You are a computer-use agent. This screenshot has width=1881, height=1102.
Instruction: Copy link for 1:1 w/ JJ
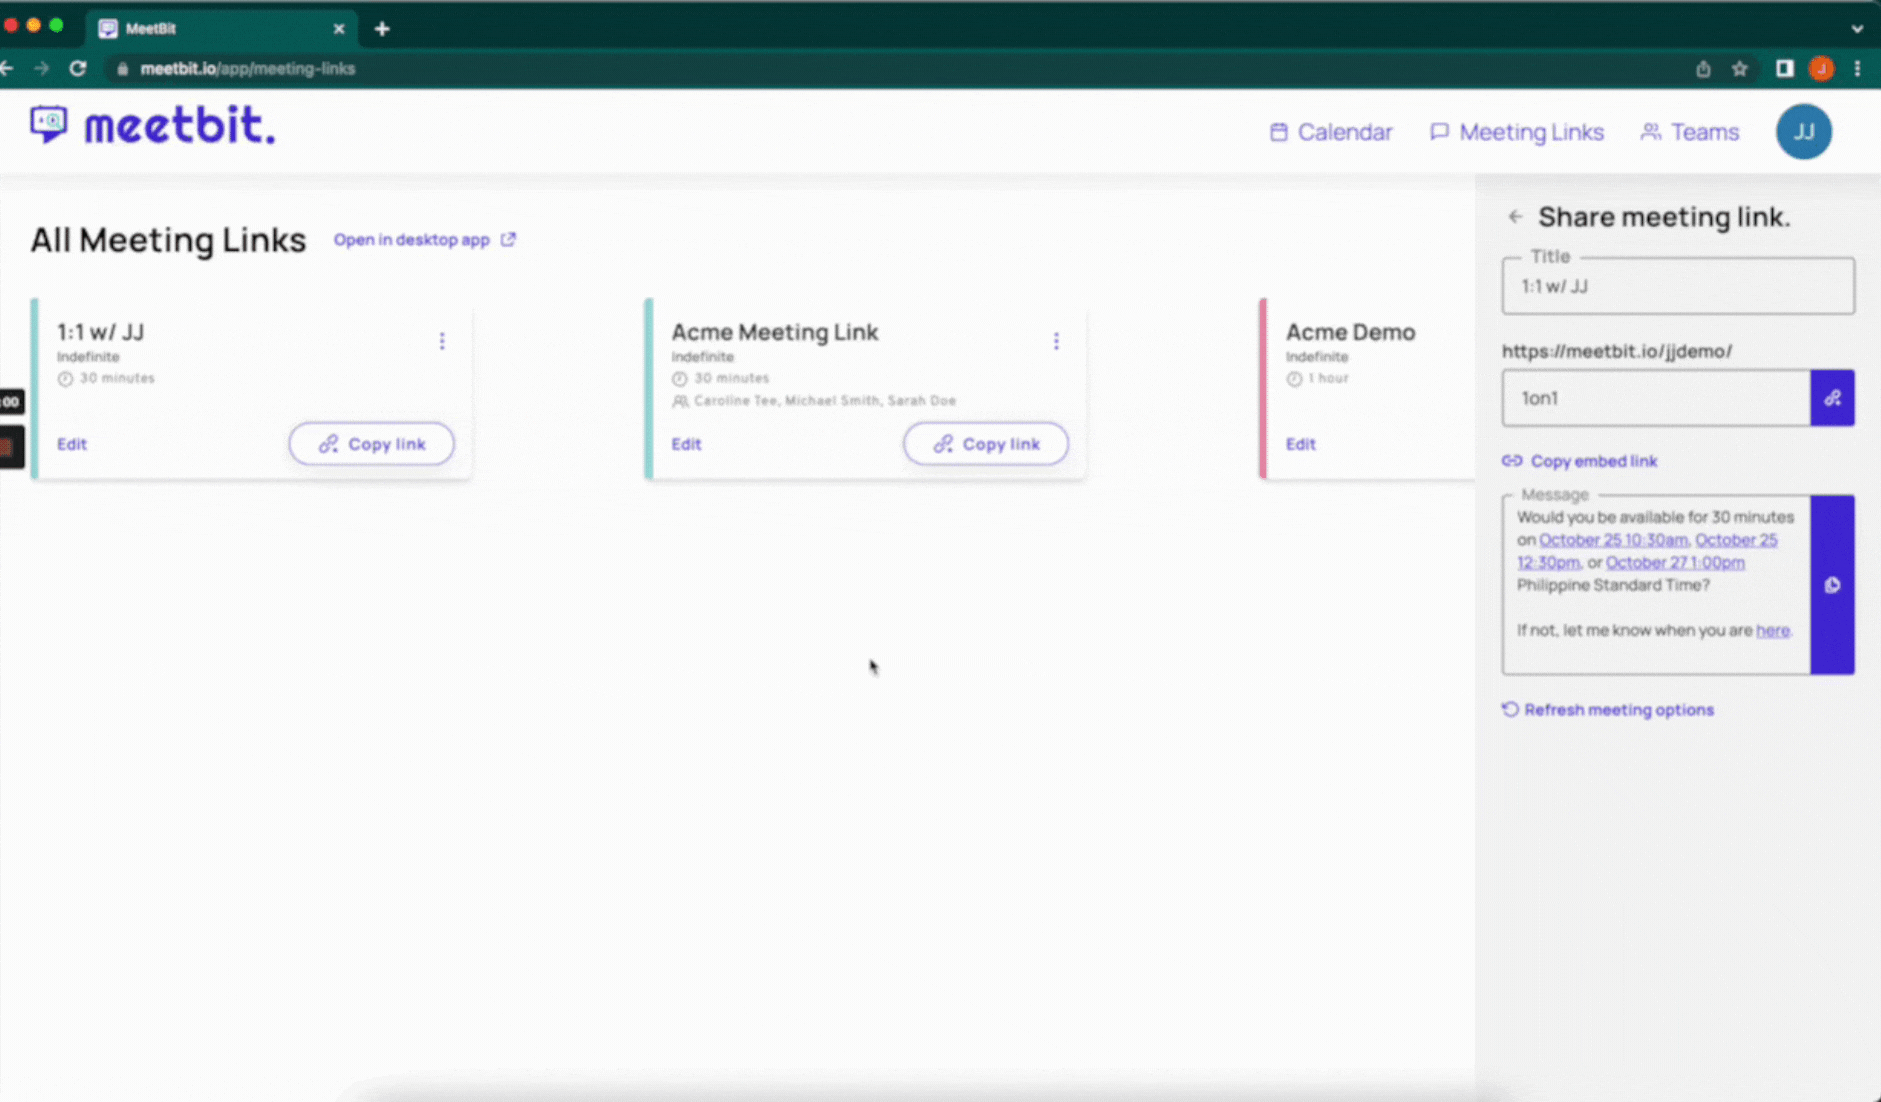point(372,444)
